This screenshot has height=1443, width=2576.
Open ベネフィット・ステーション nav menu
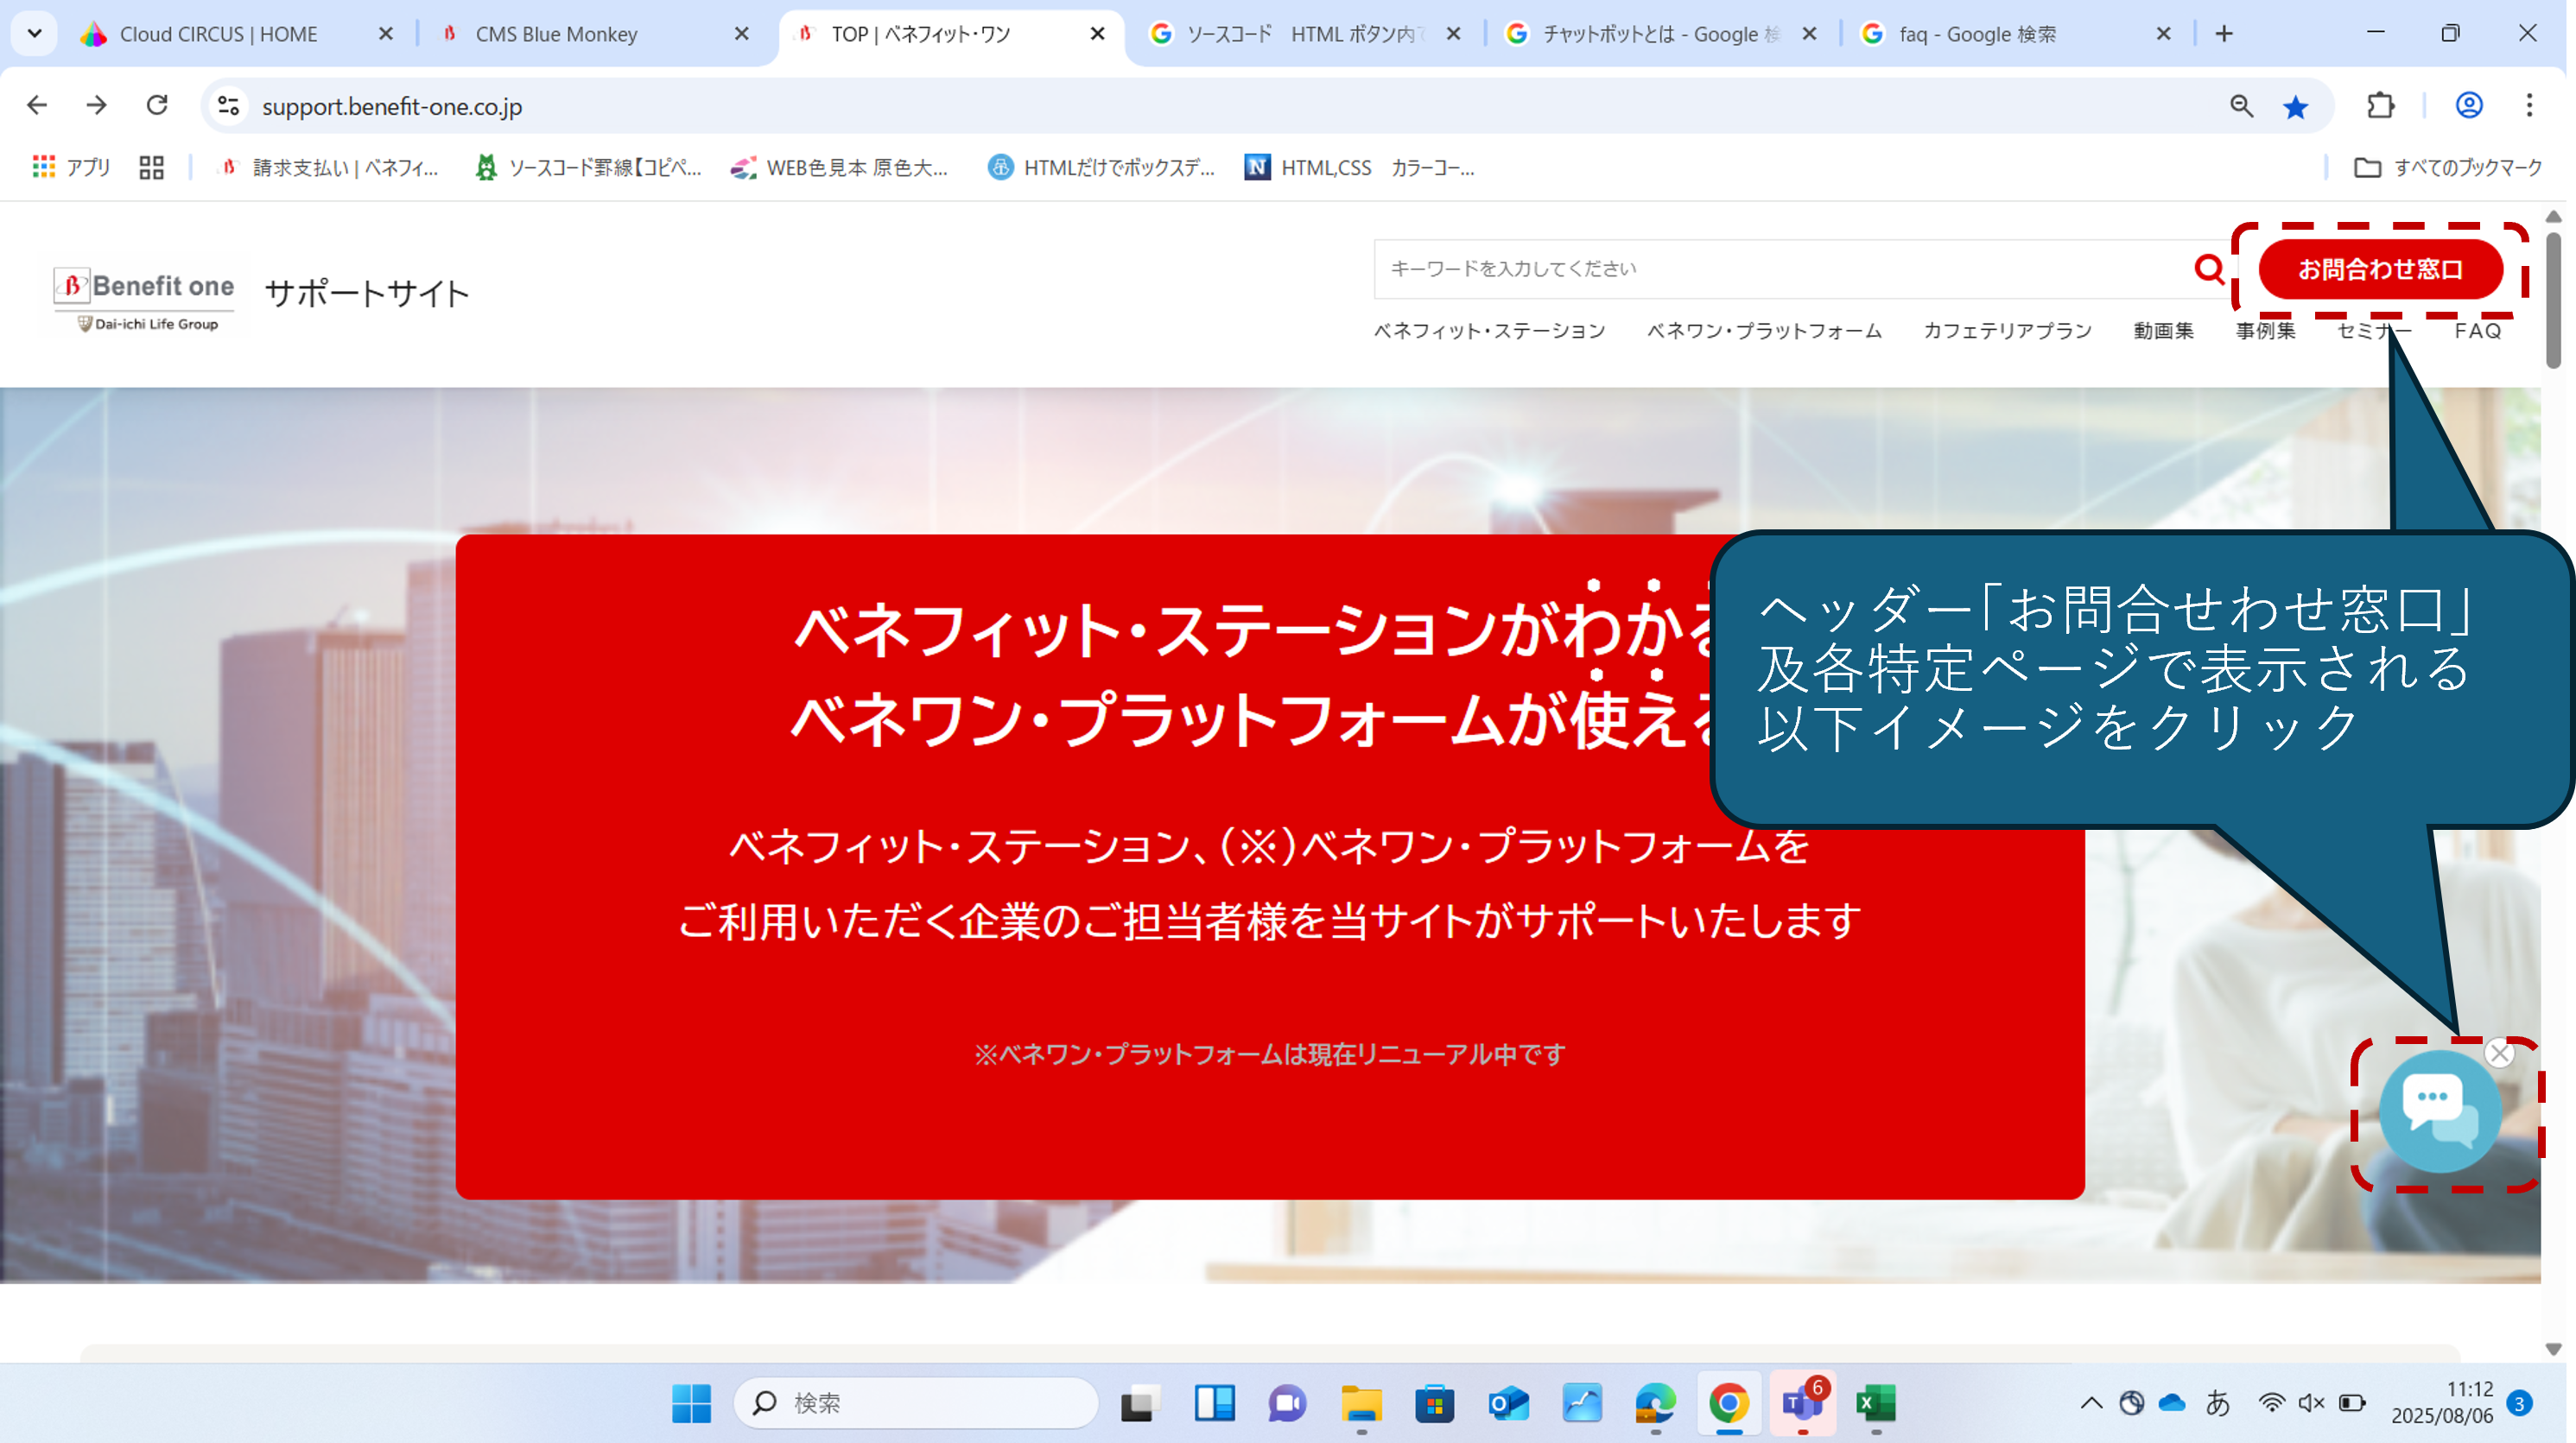click(x=1489, y=331)
